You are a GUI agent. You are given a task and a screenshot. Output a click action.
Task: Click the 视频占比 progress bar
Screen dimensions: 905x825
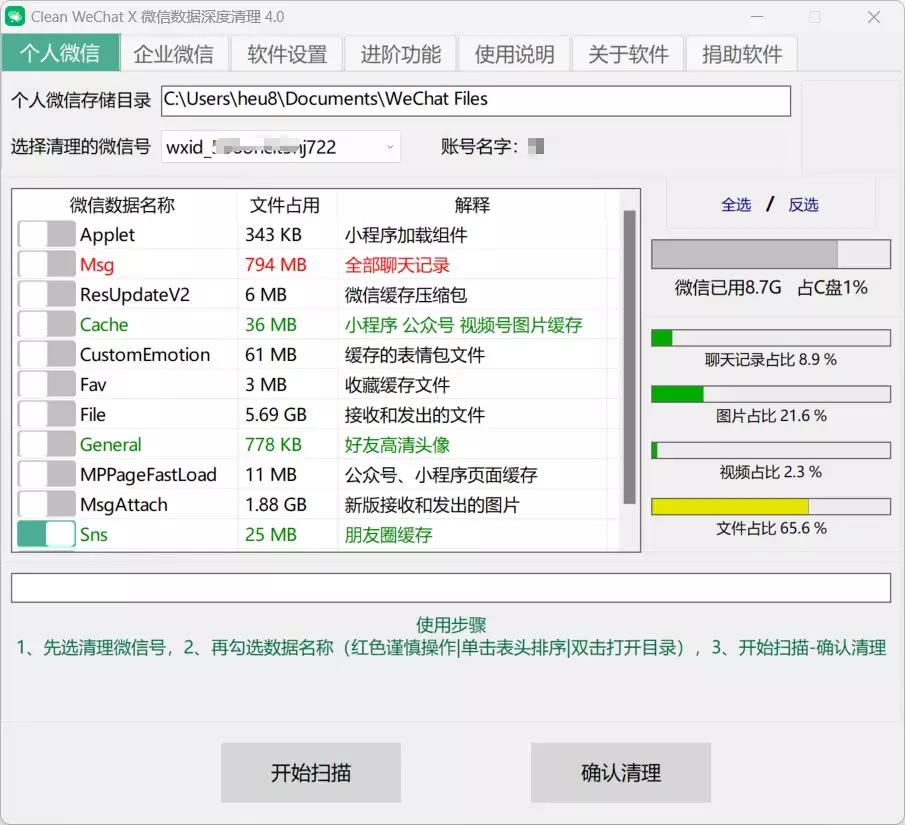coord(771,450)
